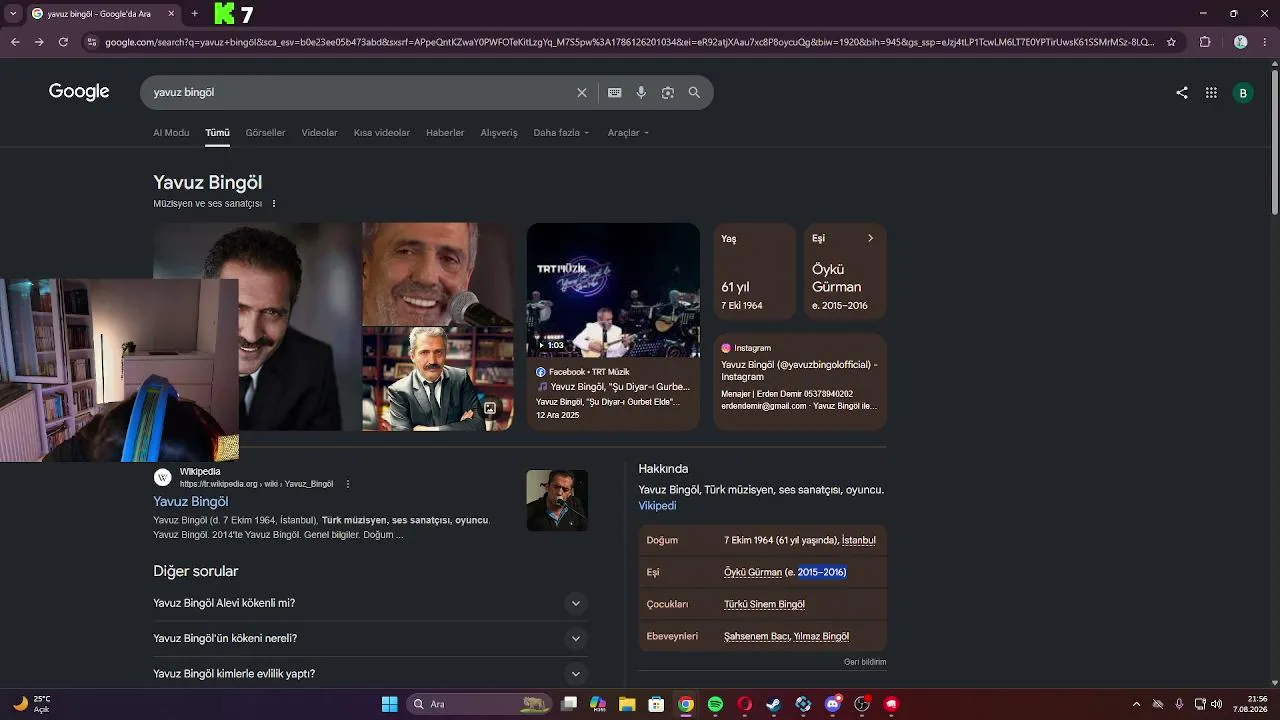Image resolution: width=1280 pixels, height=720 pixels.
Task: Click the Windows taskbar search box
Action: [x=479, y=704]
